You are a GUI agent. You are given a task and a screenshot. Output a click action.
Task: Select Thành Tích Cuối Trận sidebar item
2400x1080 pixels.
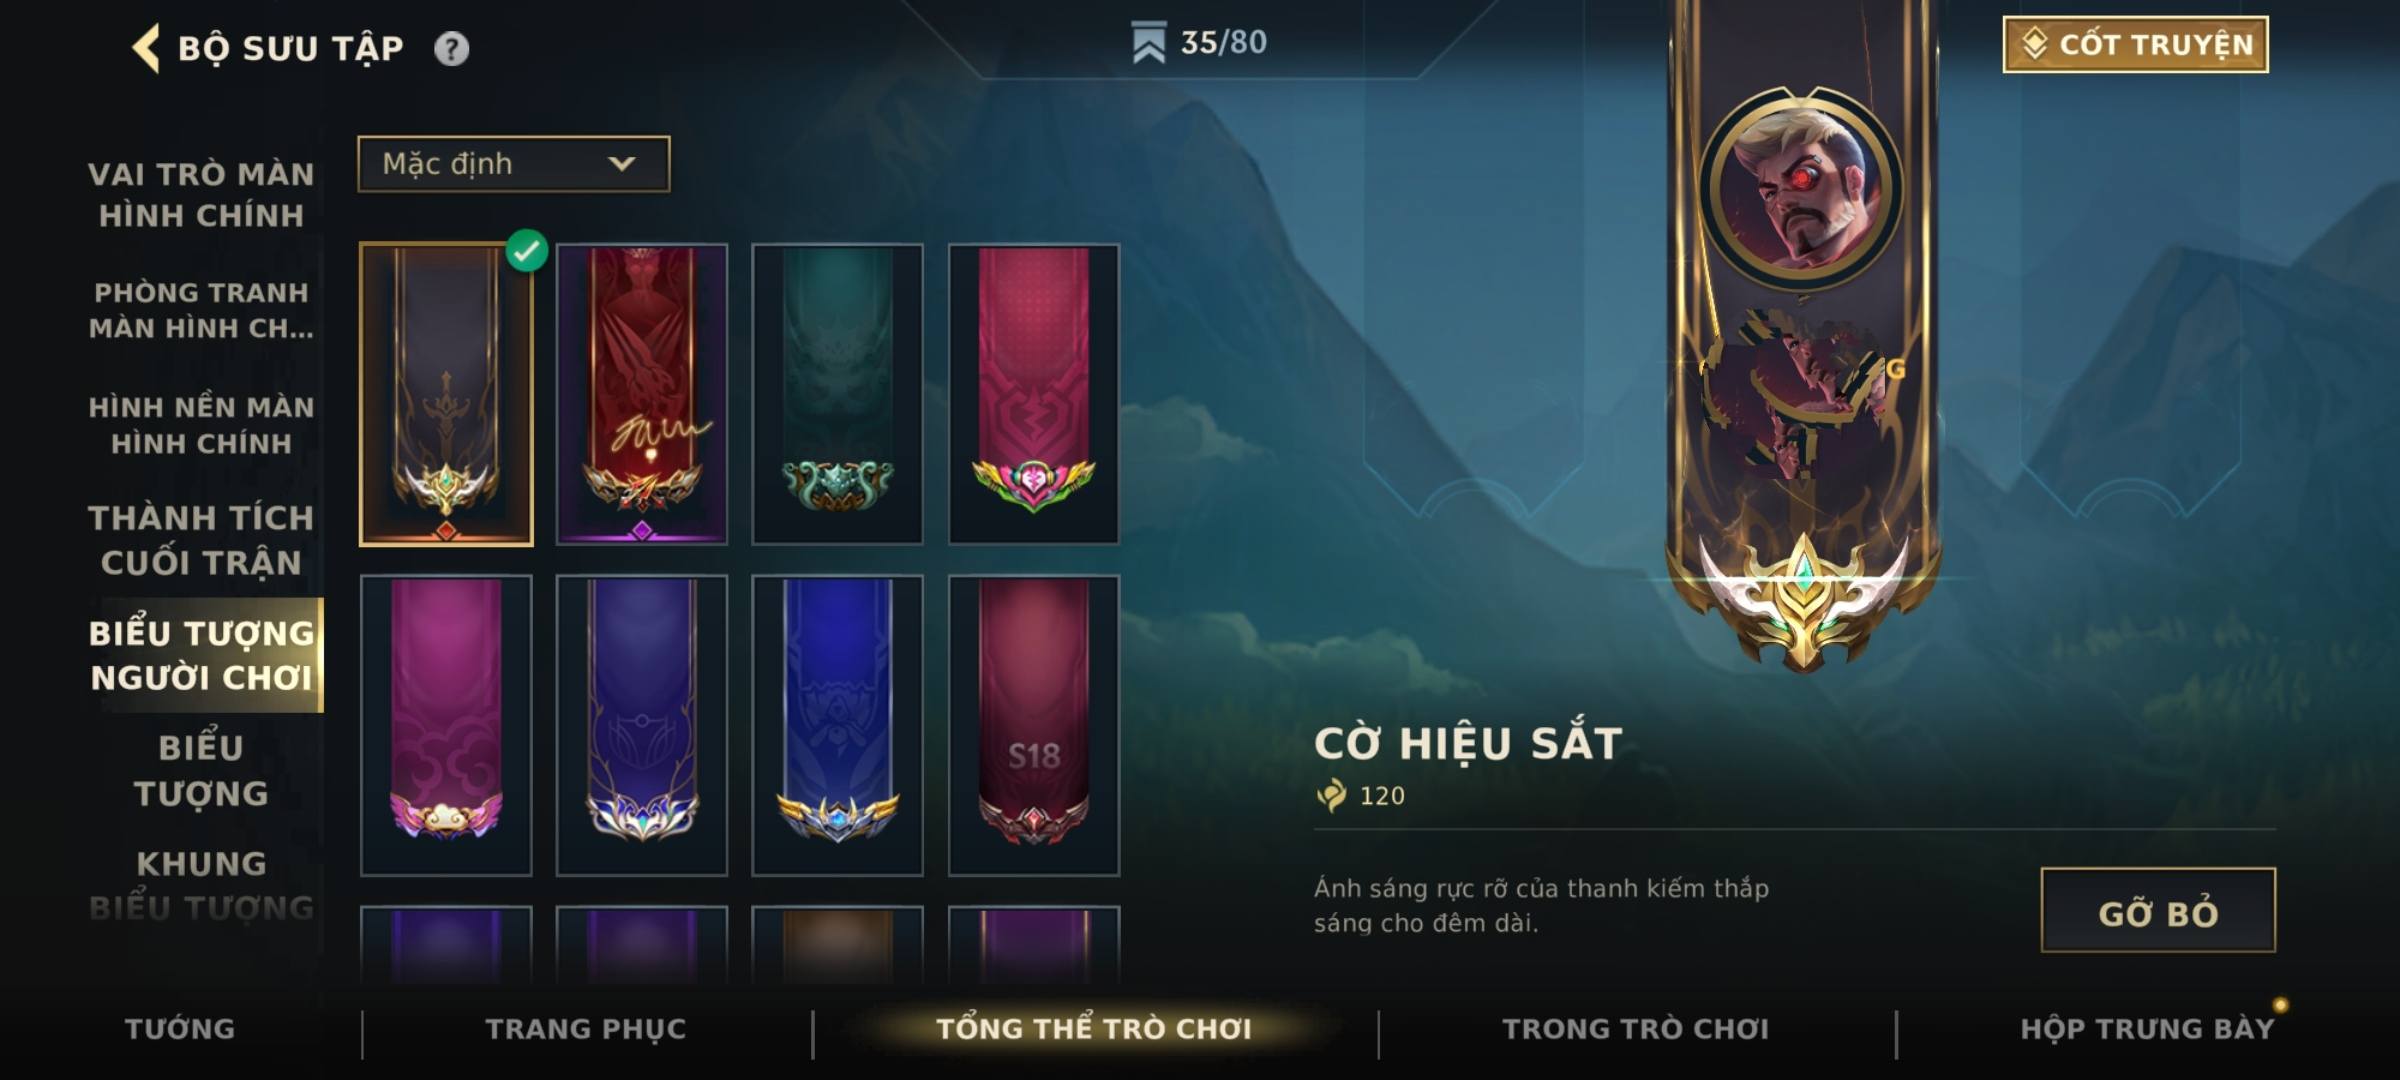[201, 540]
